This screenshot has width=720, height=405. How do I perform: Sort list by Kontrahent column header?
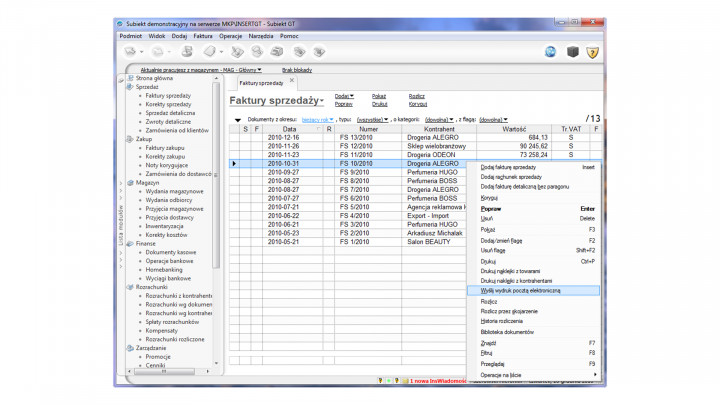click(x=439, y=129)
